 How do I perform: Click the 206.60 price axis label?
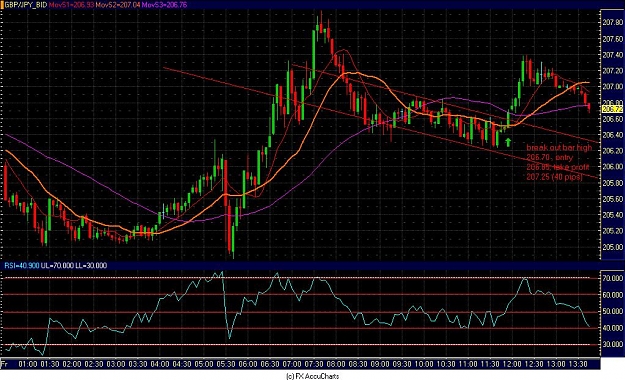tap(613, 119)
